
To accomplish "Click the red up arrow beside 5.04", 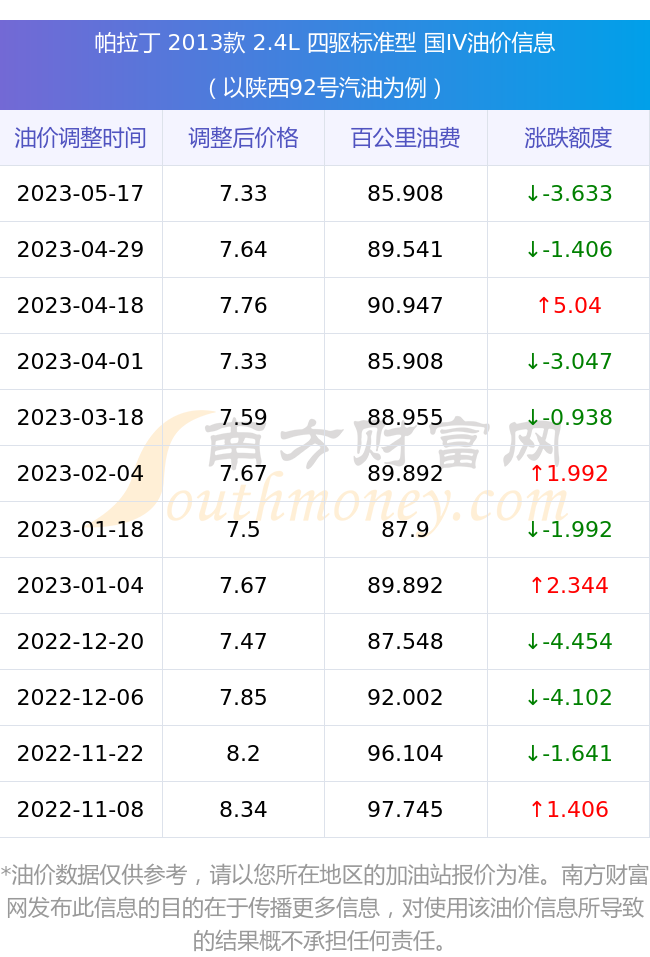I will (543, 305).
